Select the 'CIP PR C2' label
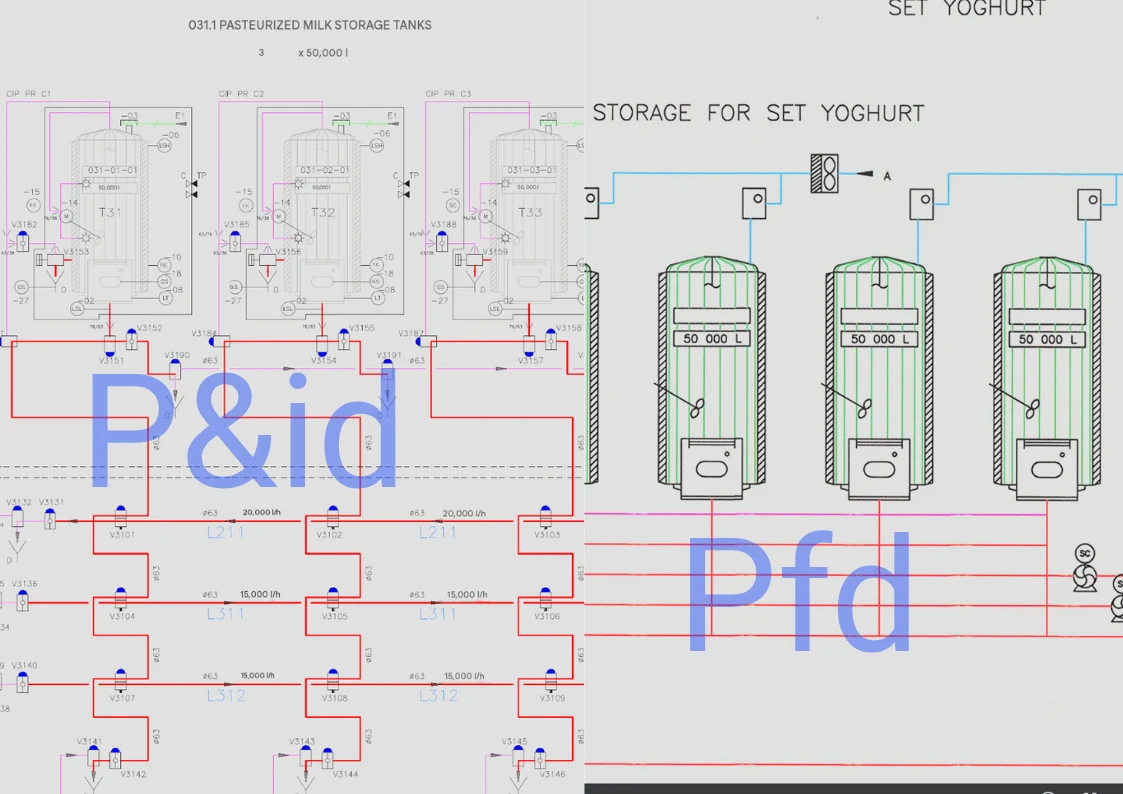1123x794 pixels. 241,94
